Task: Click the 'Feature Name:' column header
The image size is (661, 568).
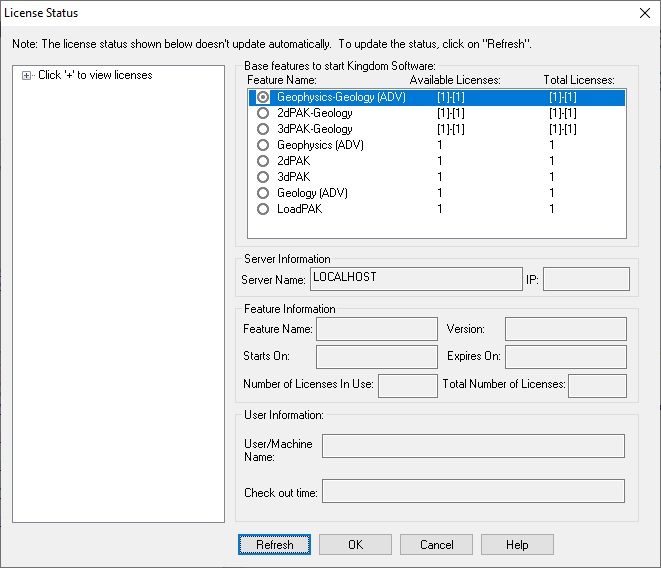Action: point(282,80)
